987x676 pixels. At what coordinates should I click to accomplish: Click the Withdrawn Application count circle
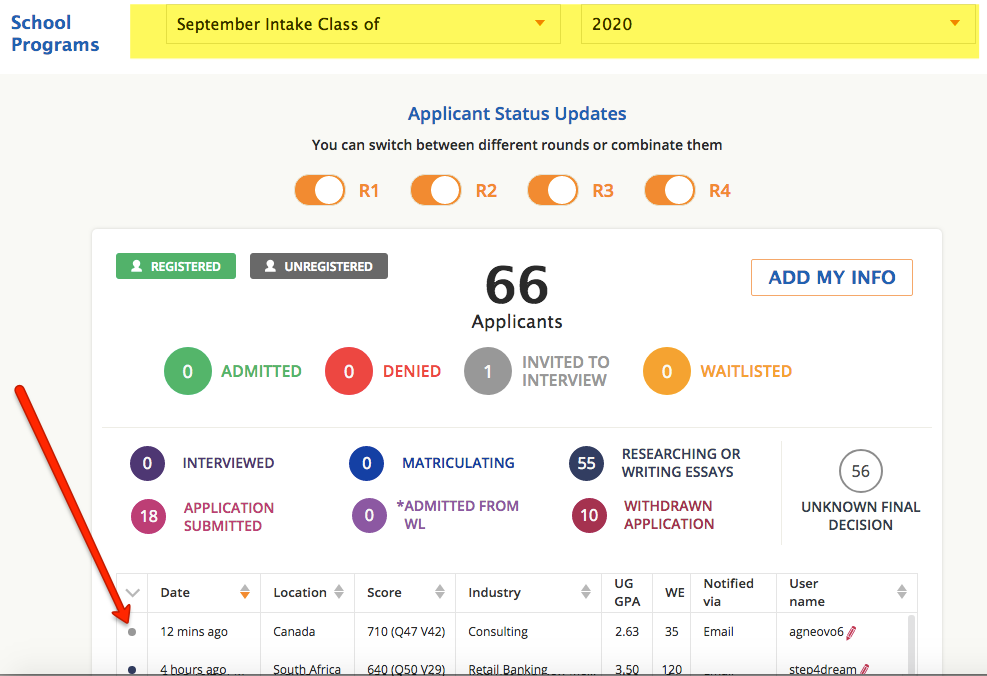click(589, 516)
